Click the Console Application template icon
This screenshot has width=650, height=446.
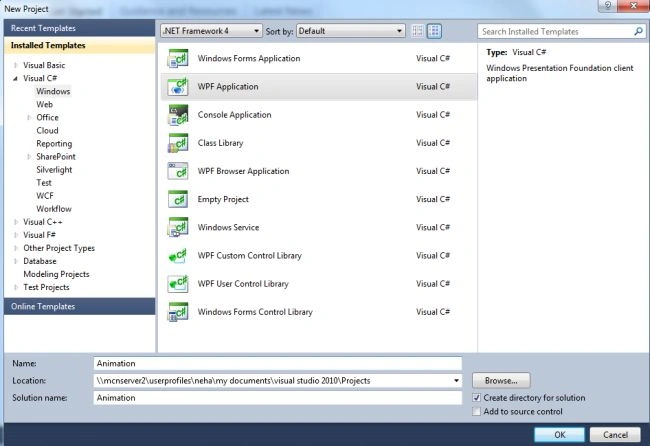(x=178, y=115)
